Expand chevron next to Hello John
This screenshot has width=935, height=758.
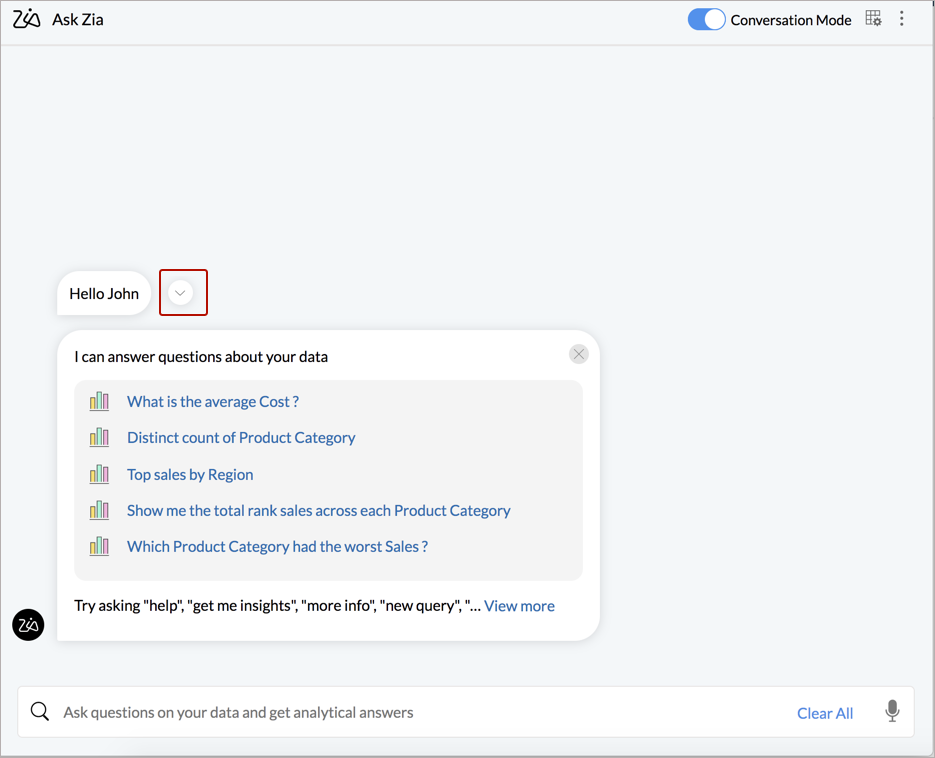181,293
